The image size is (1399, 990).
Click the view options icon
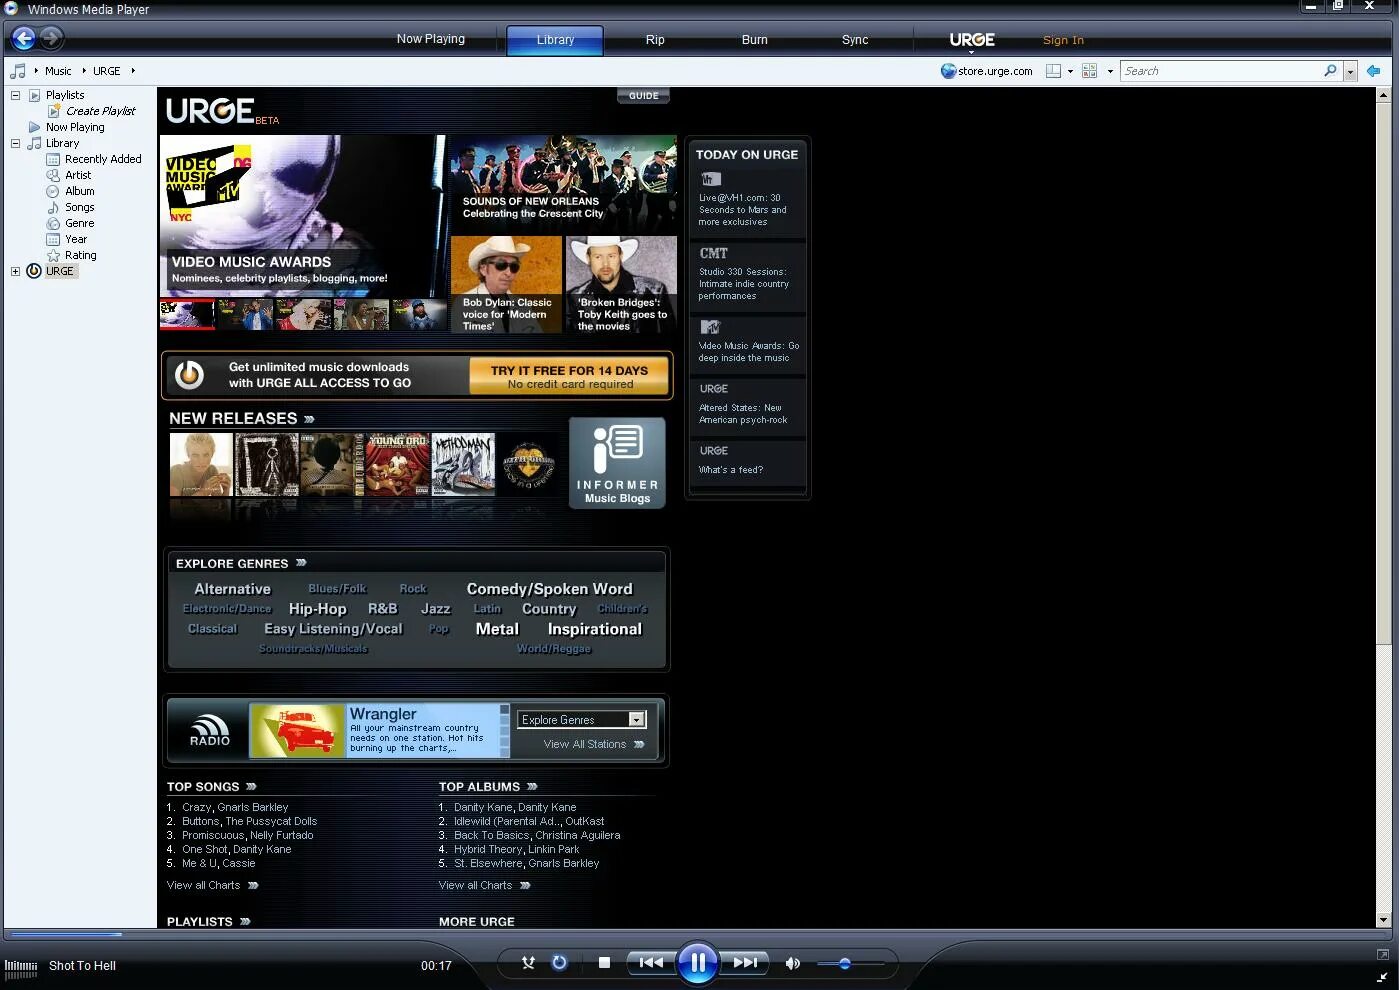point(1090,71)
